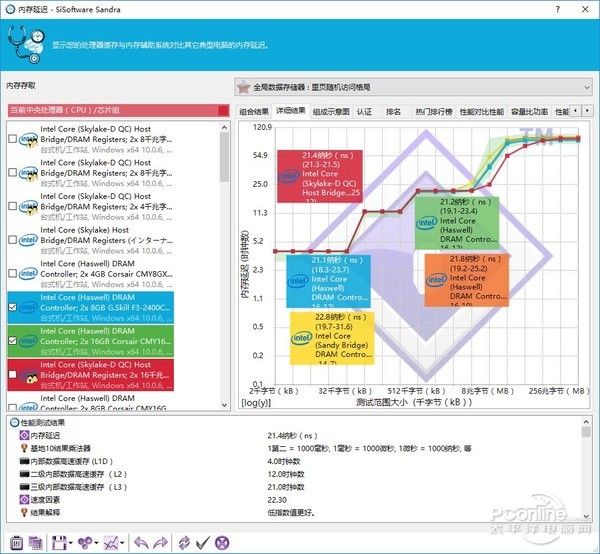600x554 pixels.
Task: Click the stethoscope brain icon in the header
Action: click(x=26, y=44)
